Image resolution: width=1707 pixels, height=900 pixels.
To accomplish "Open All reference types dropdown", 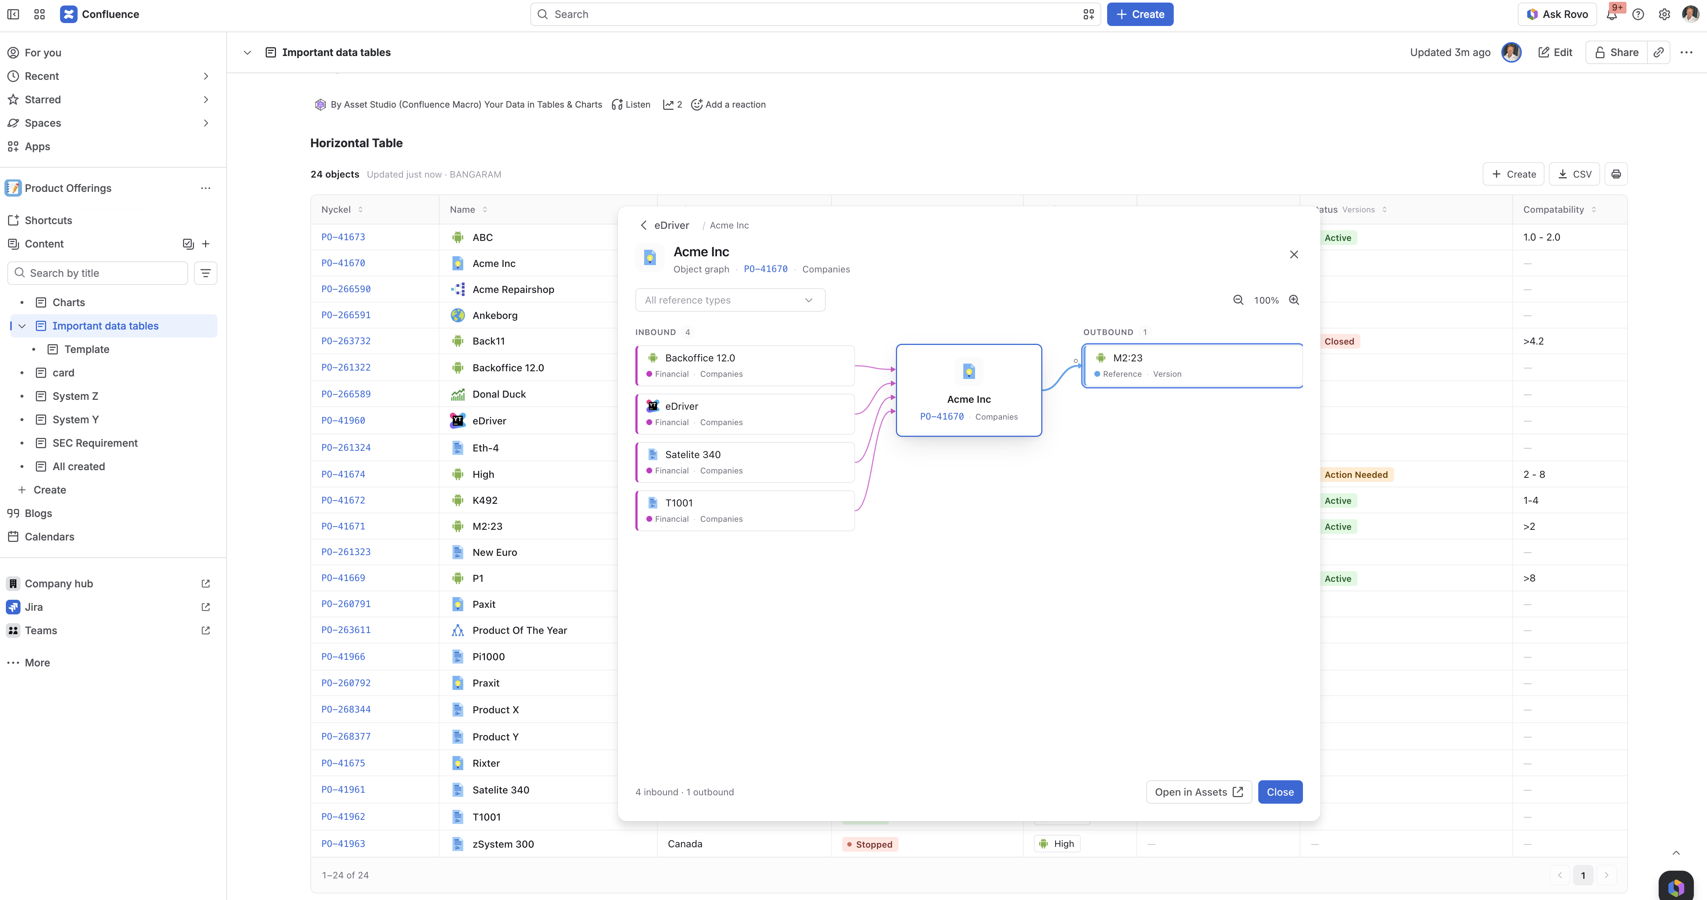I will click(730, 300).
